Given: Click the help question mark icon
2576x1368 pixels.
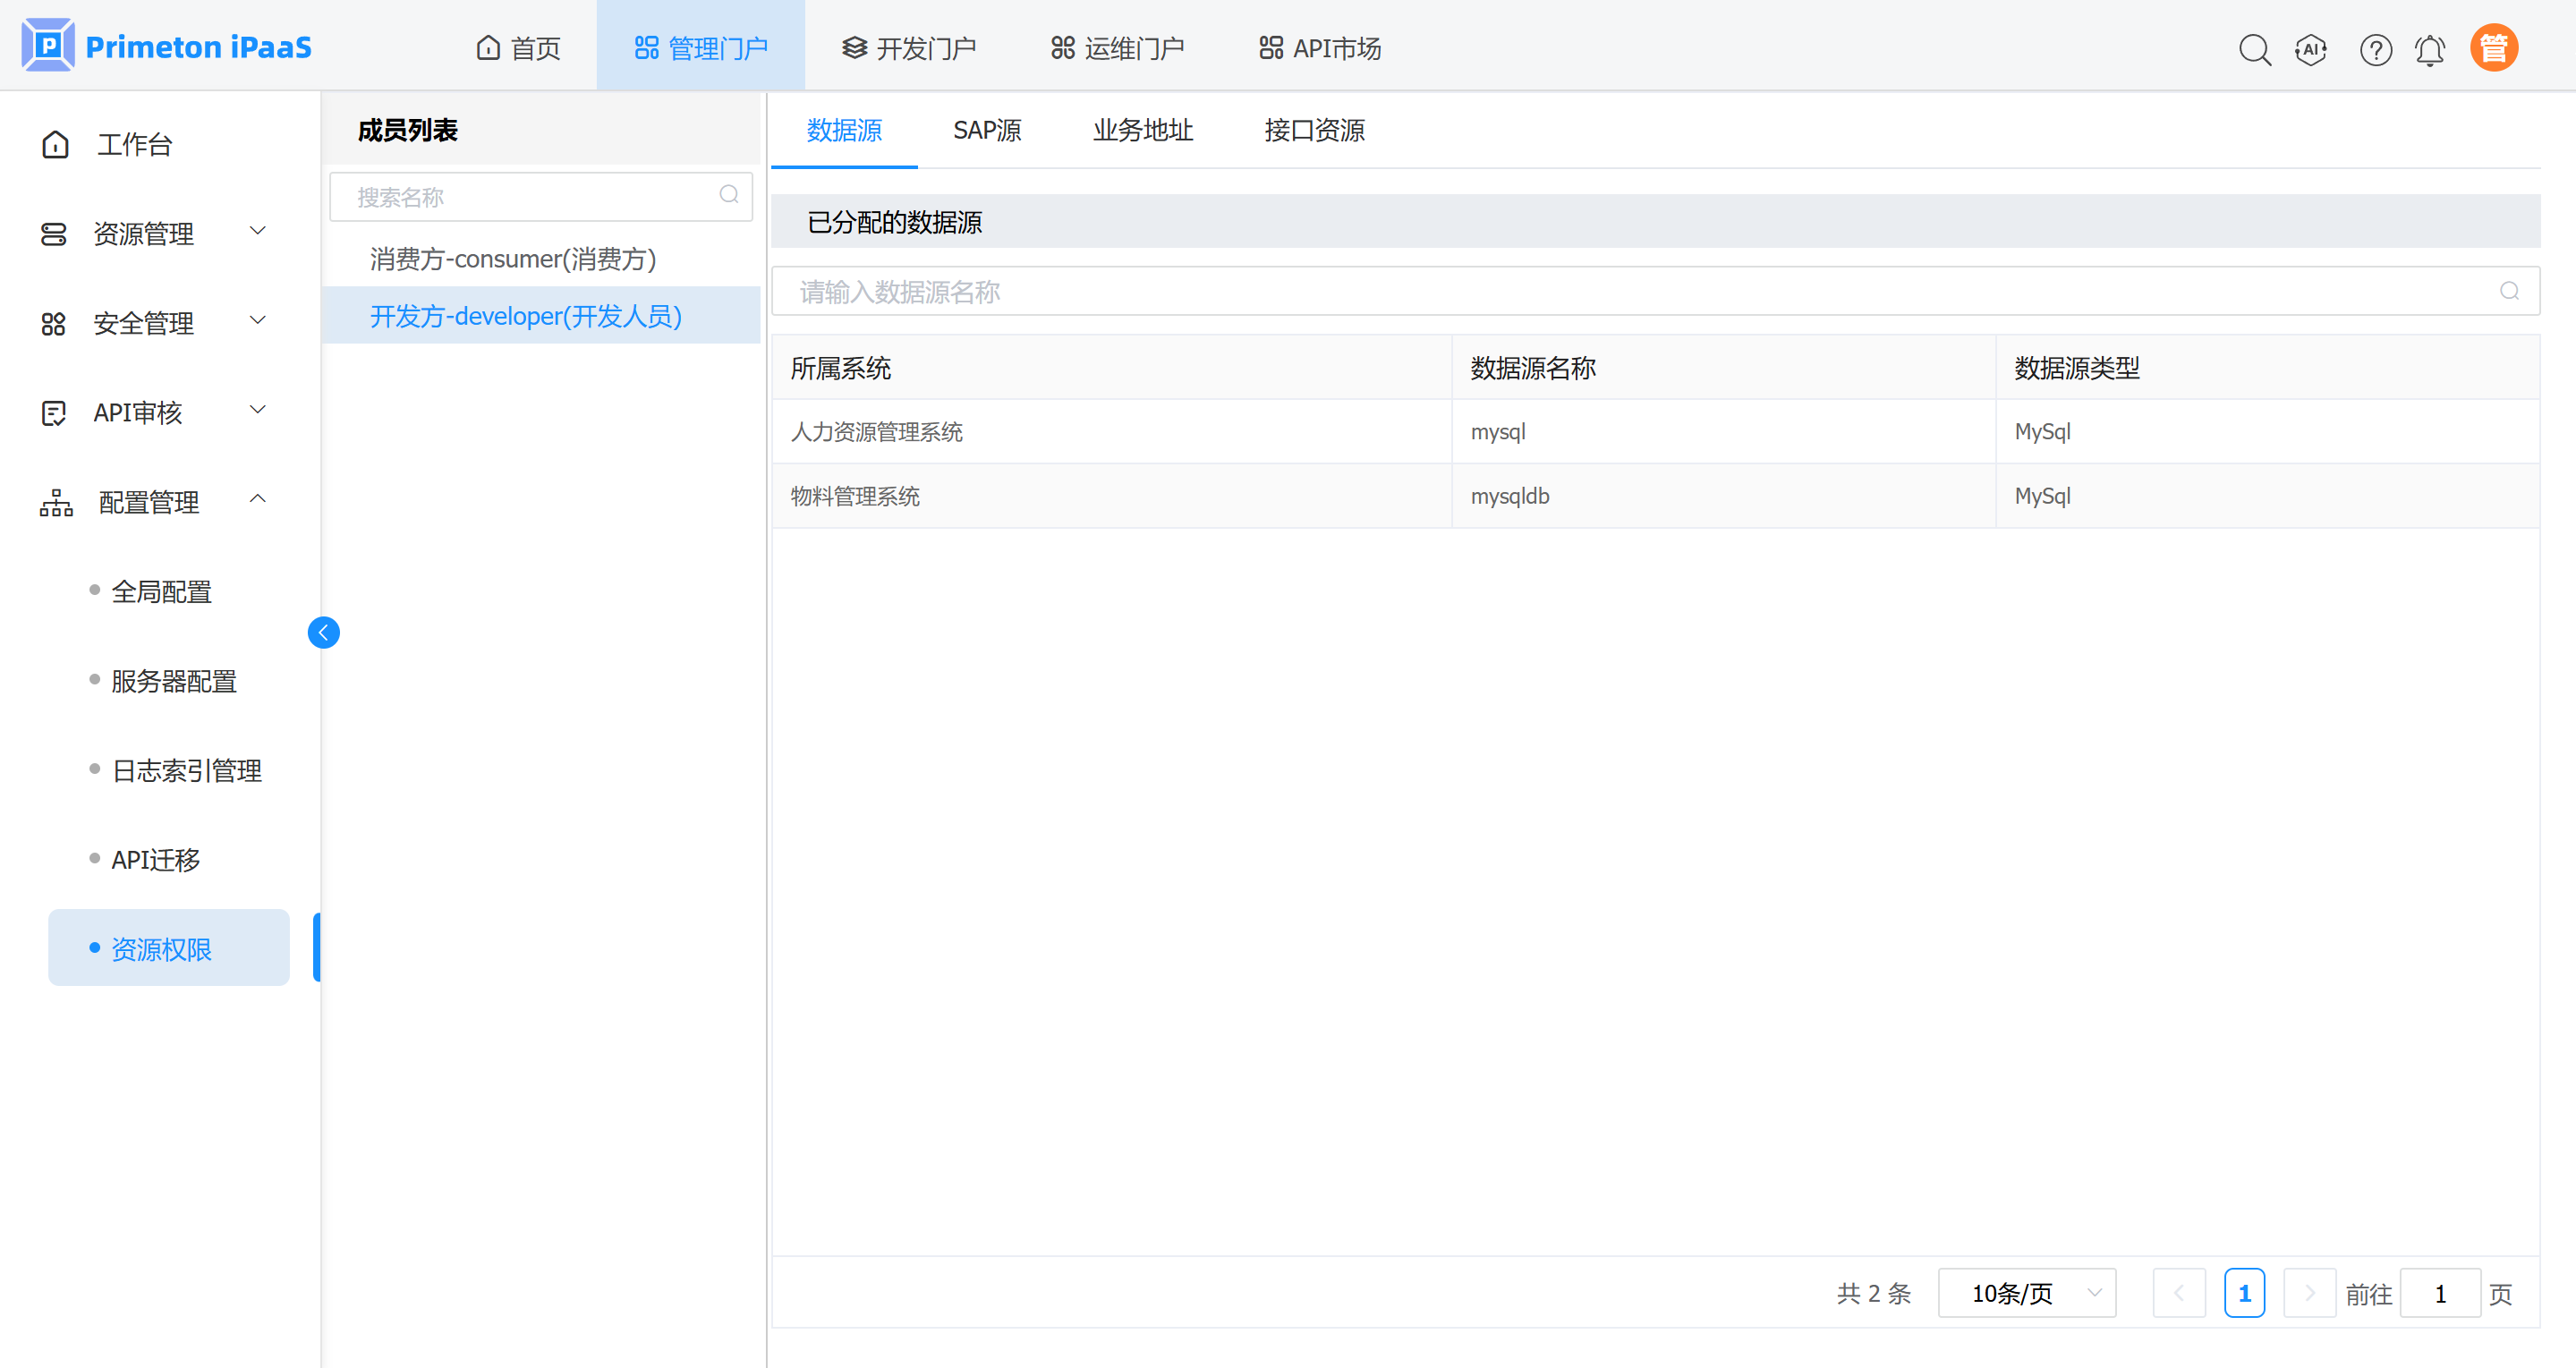Looking at the screenshot, I should pyautogui.click(x=2375, y=48).
